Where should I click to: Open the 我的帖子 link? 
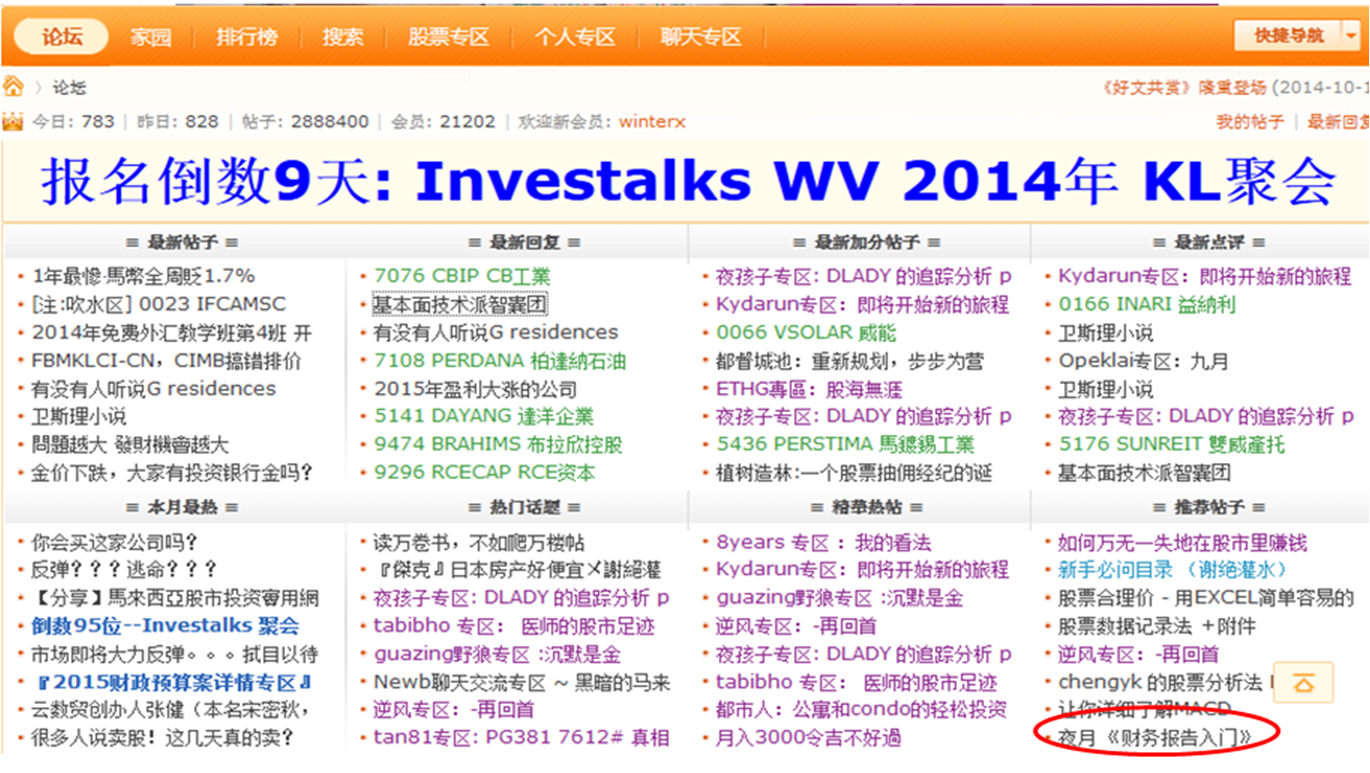pyautogui.click(x=1250, y=122)
